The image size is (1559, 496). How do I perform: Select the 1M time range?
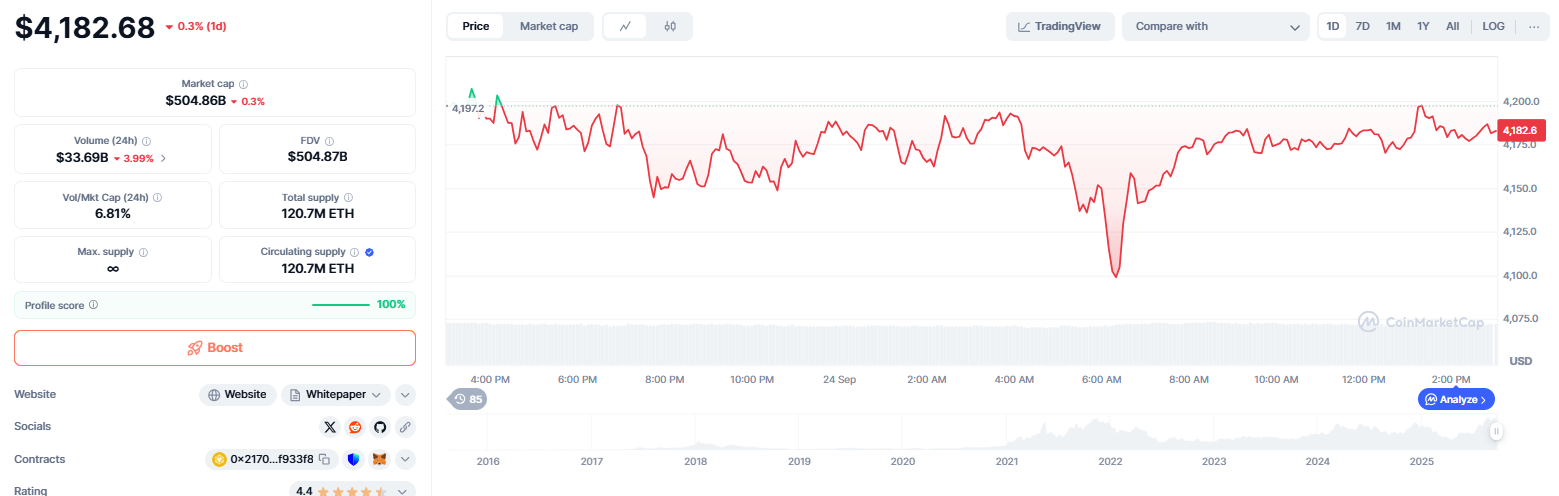click(1393, 26)
